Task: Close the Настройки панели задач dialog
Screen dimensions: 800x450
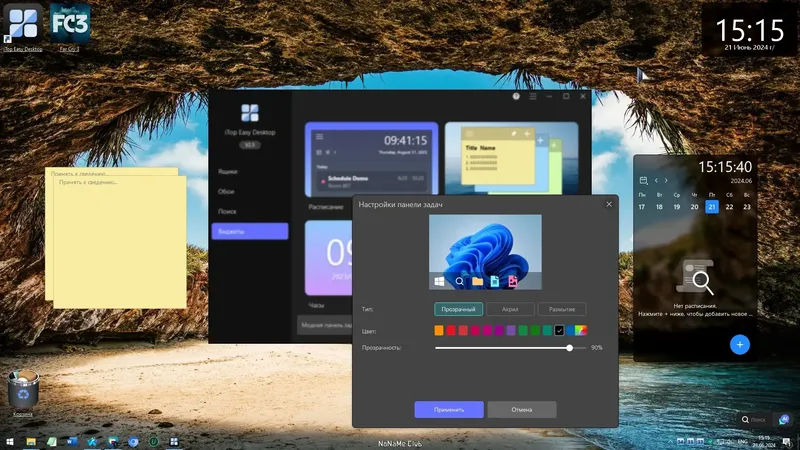Action: [x=609, y=204]
